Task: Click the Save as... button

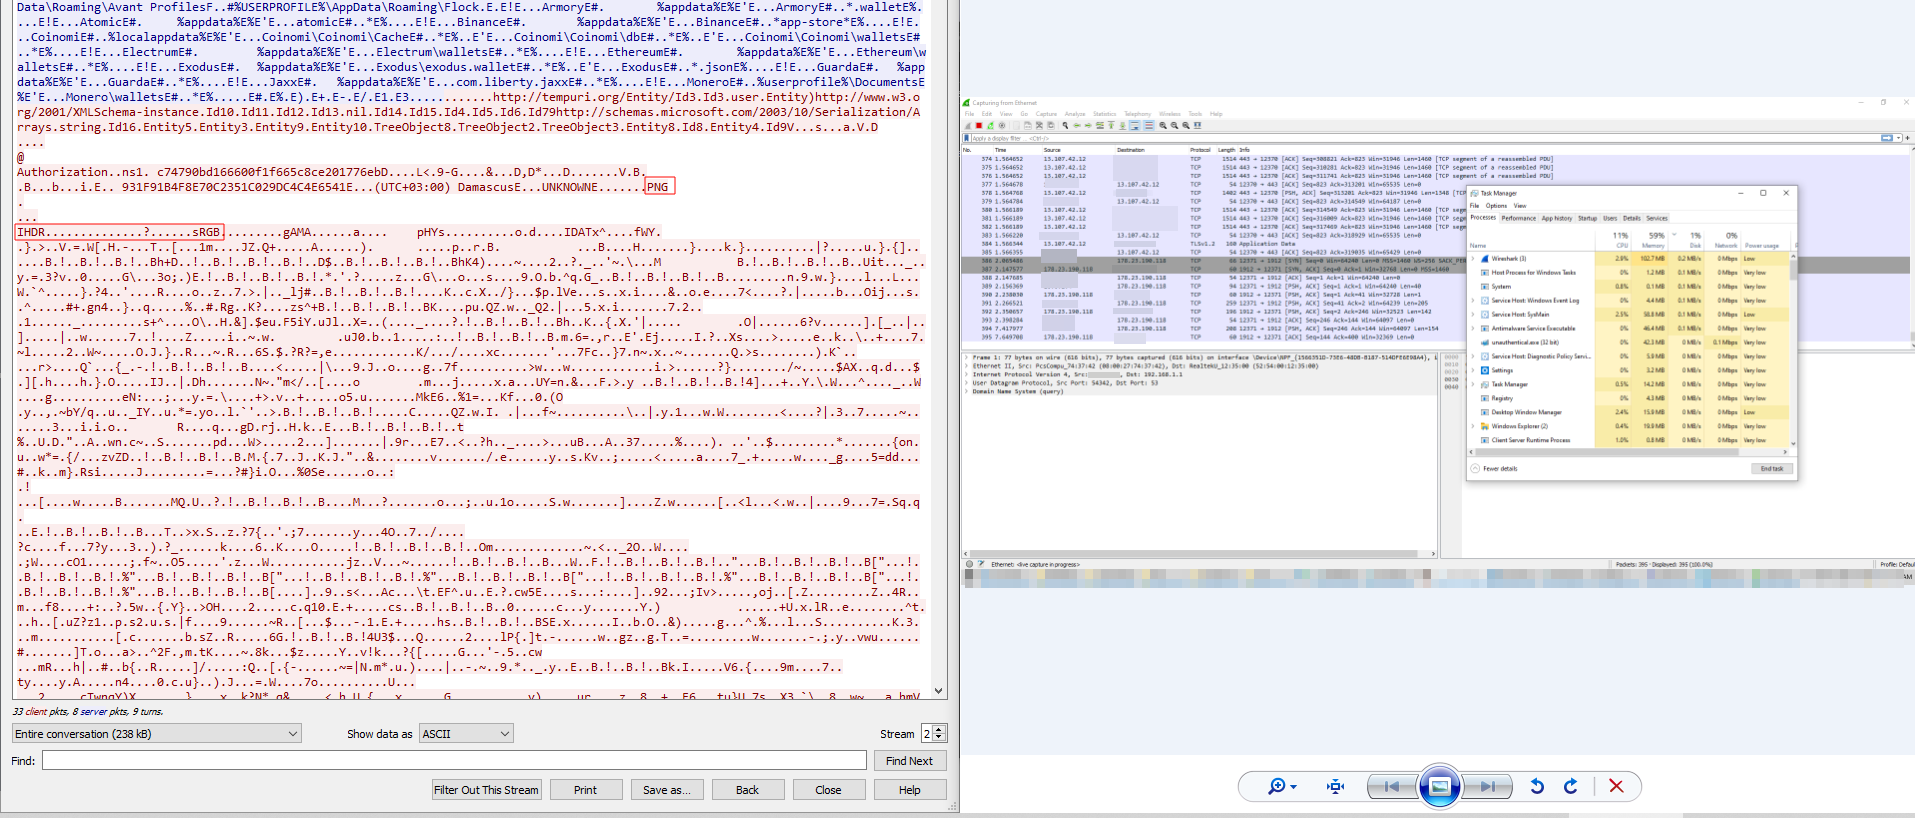Action: coord(666,790)
